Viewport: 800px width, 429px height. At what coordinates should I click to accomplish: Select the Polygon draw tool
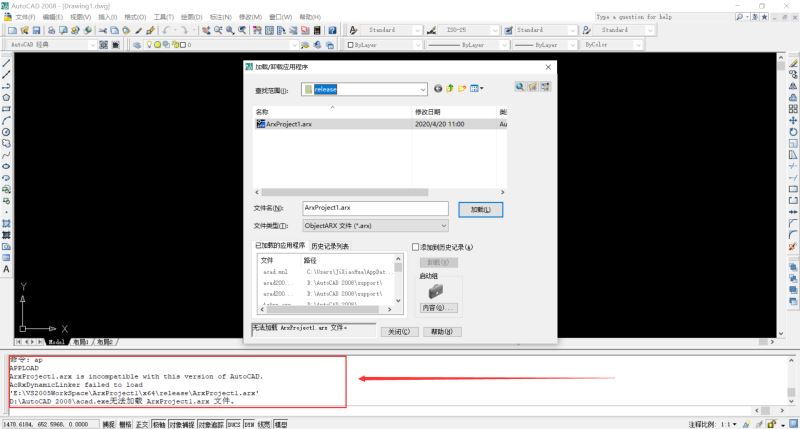(x=6, y=97)
